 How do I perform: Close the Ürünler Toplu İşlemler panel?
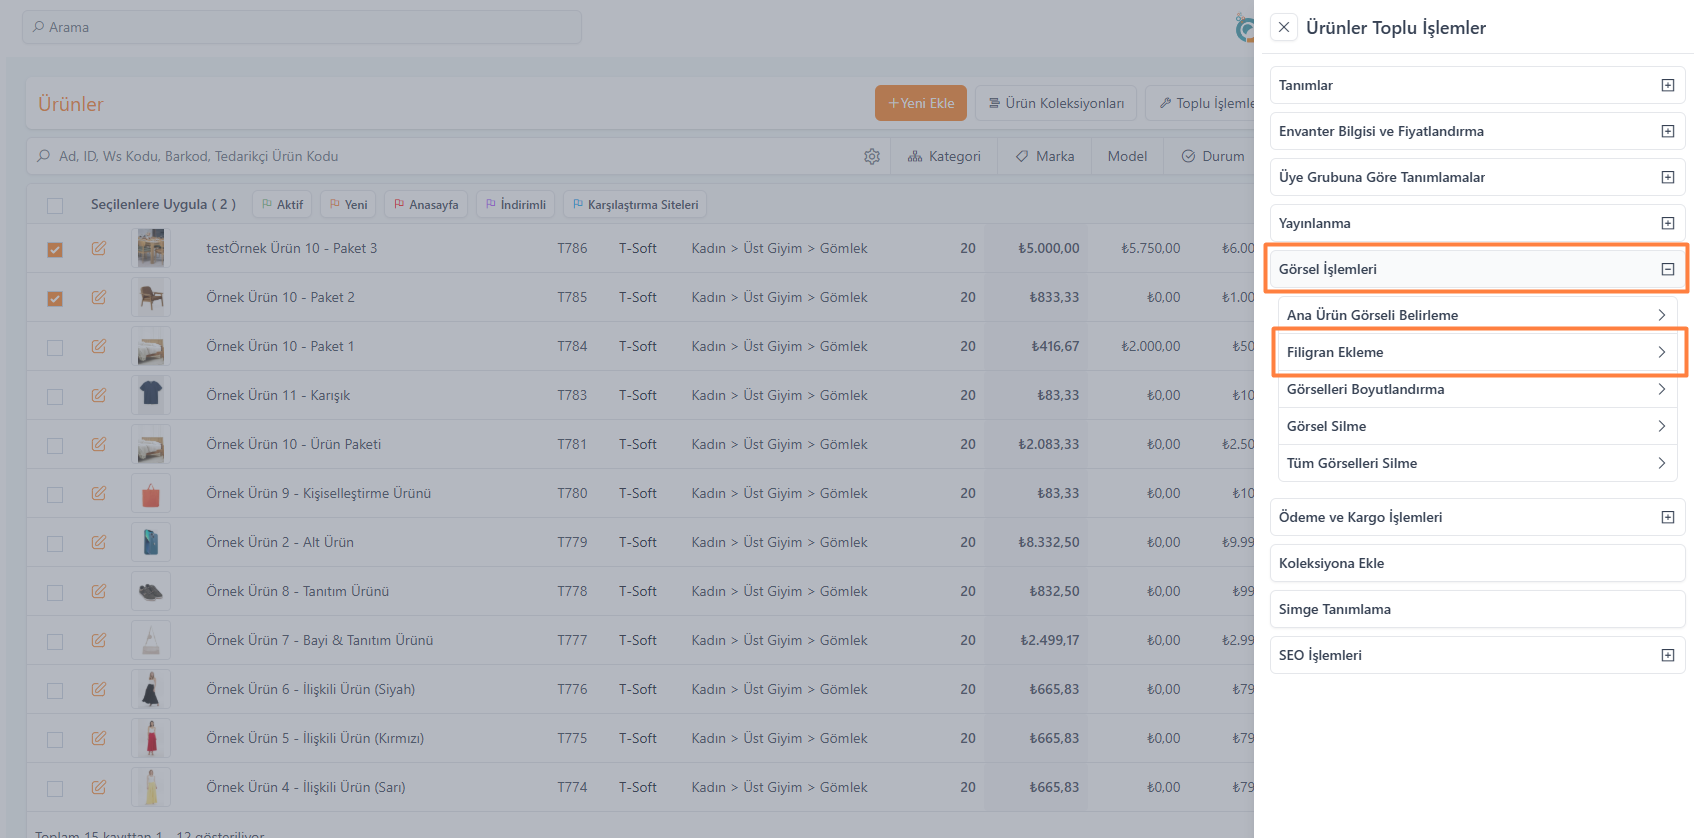point(1284,28)
